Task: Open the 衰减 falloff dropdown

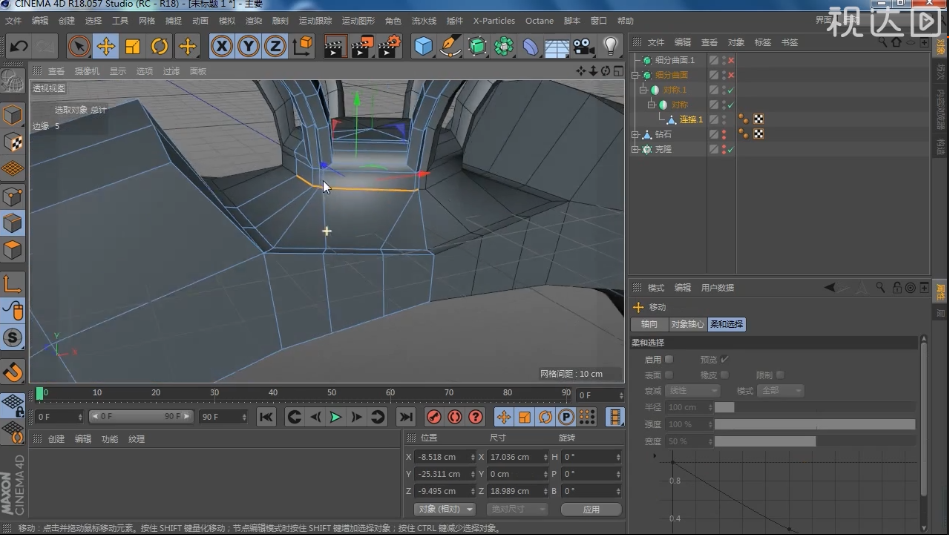Action: click(692, 391)
